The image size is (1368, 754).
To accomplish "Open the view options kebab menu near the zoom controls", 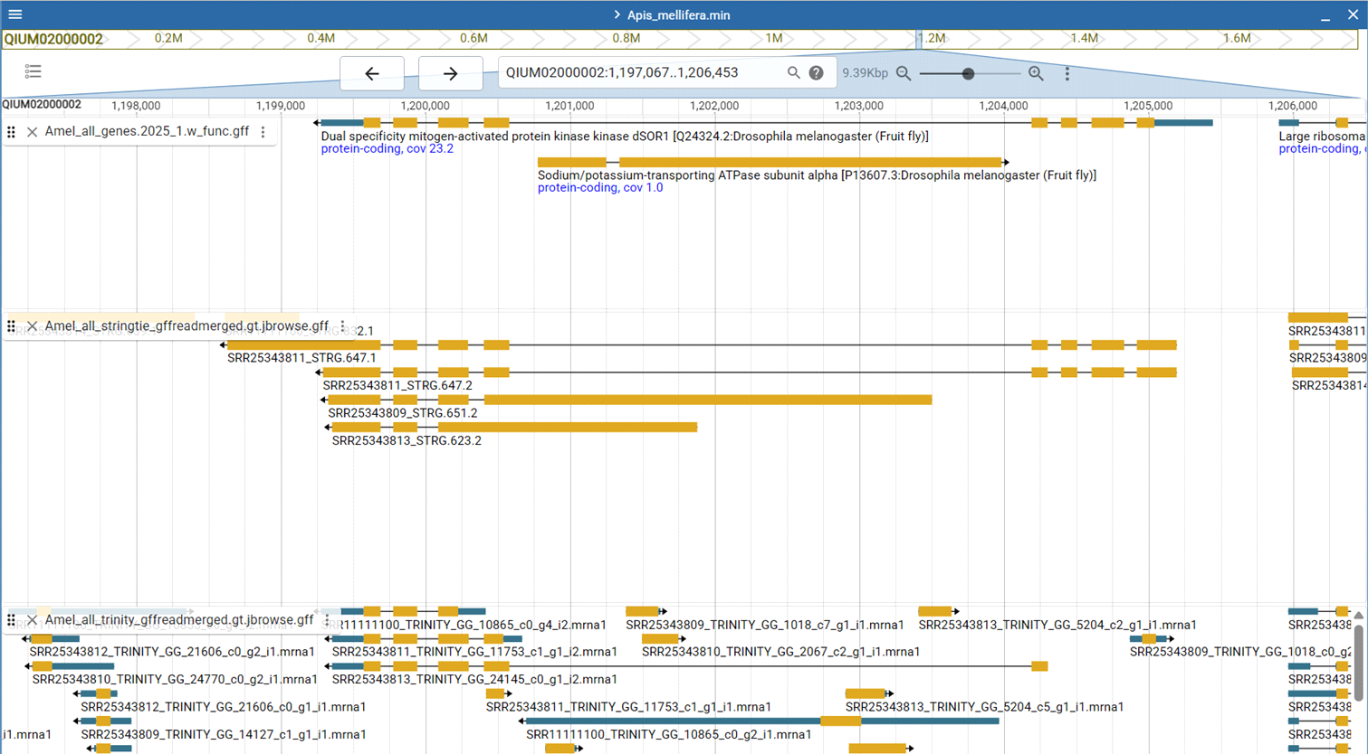I will click(x=1067, y=72).
